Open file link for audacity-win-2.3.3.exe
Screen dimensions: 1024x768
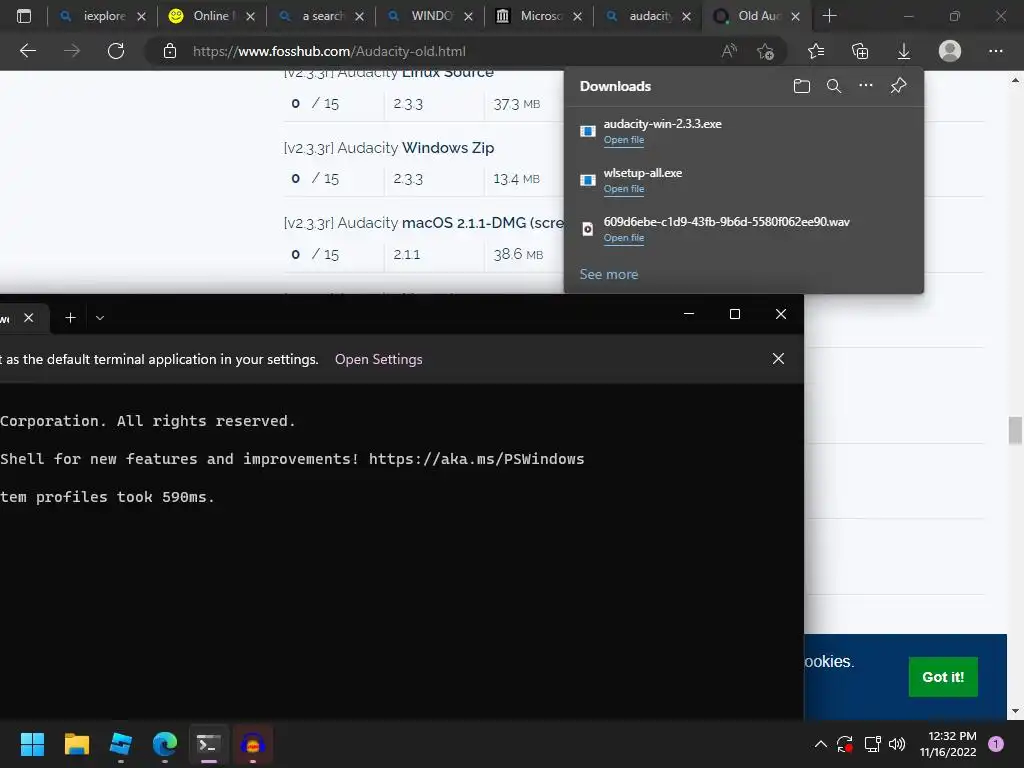pyautogui.click(x=624, y=140)
